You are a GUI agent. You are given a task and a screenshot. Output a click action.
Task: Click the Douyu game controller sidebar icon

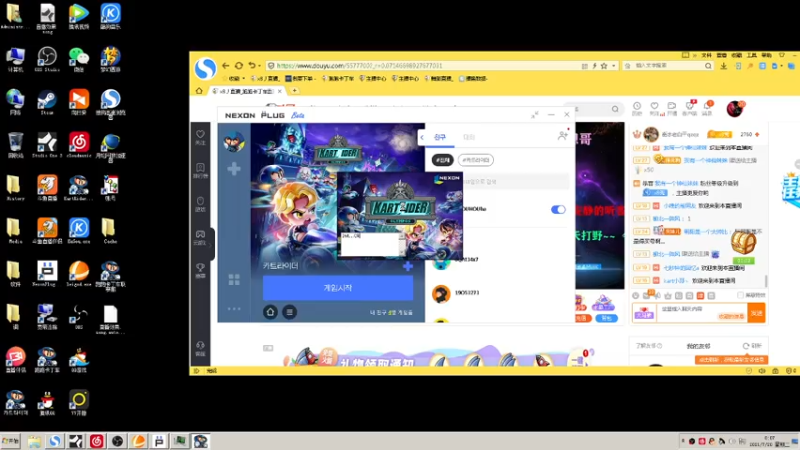201,236
